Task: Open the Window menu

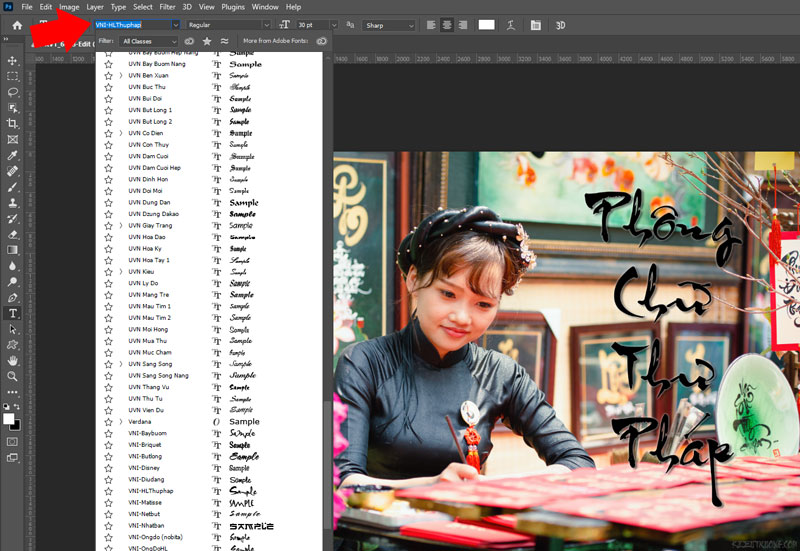Action: 265,7
